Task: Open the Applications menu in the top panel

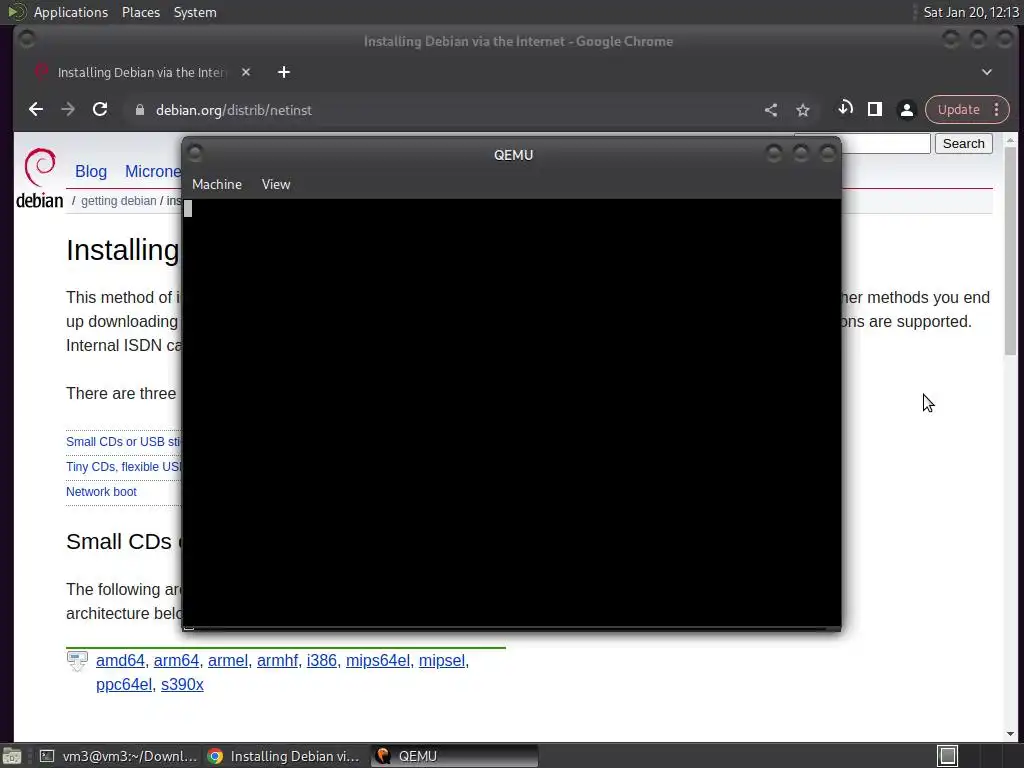Action: pyautogui.click(x=71, y=12)
